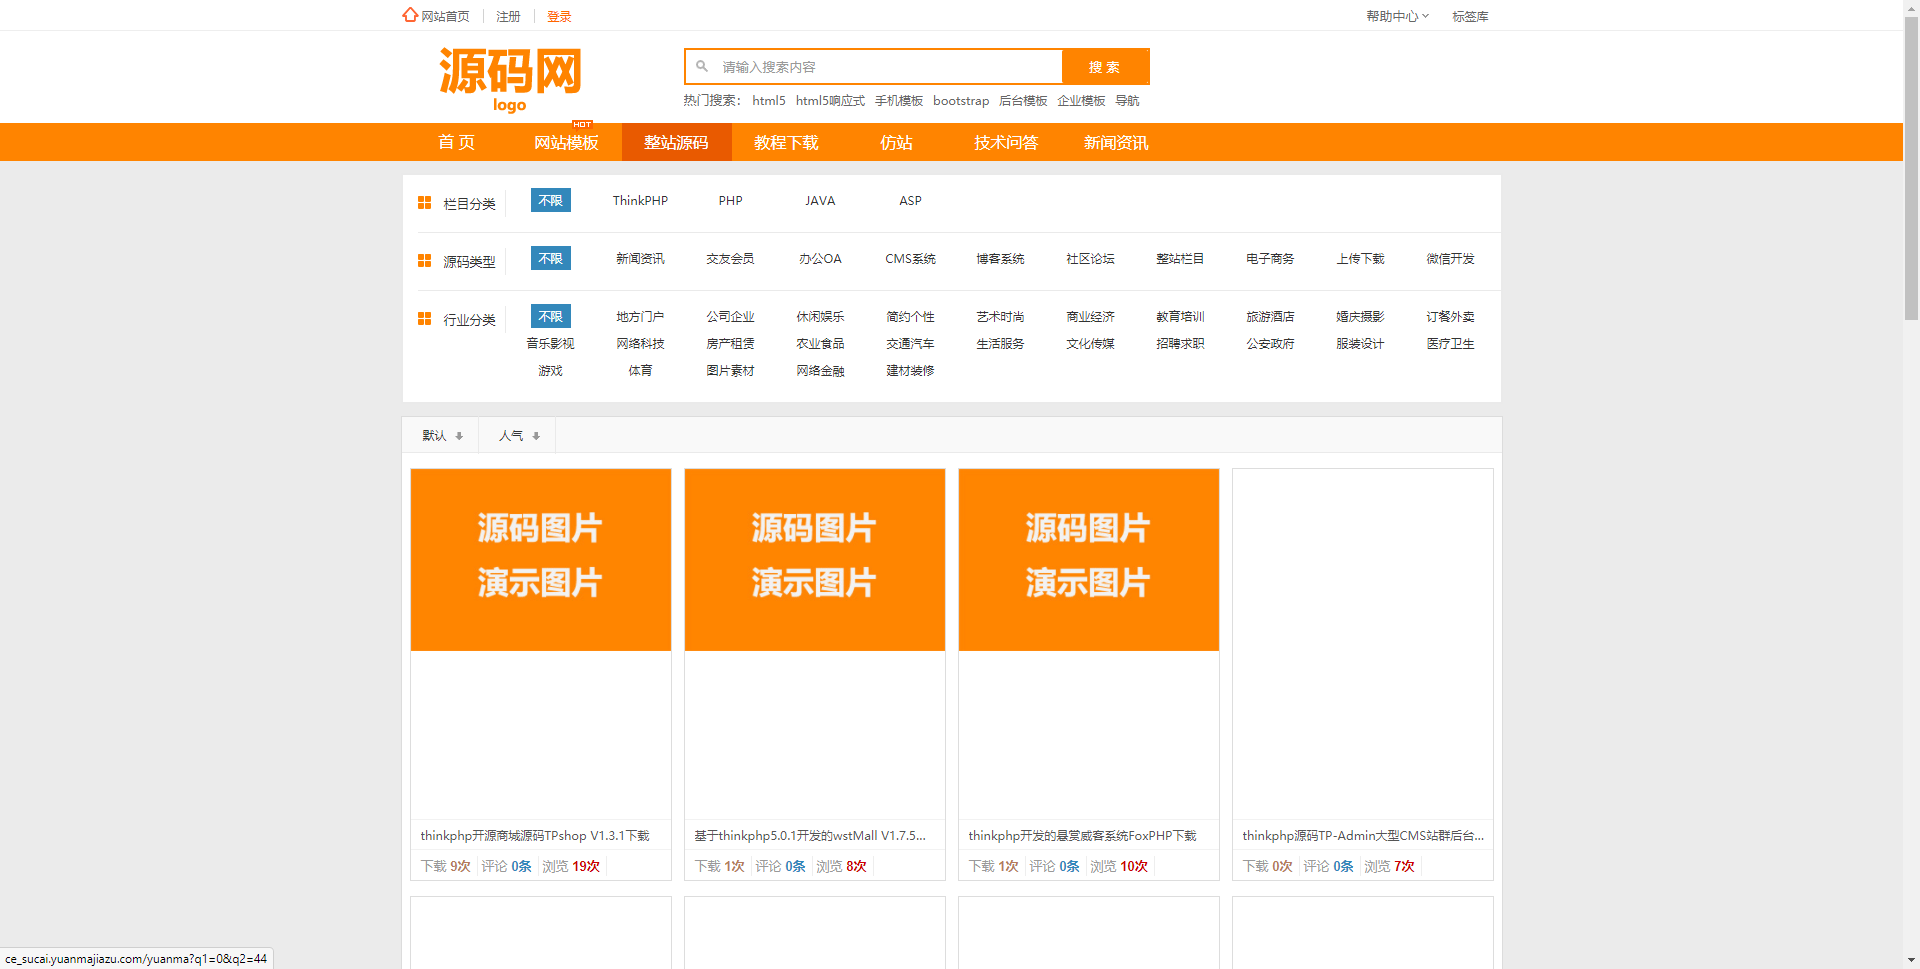
Task: Filter industry by 建材装修
Action: [x=910, y=370]
